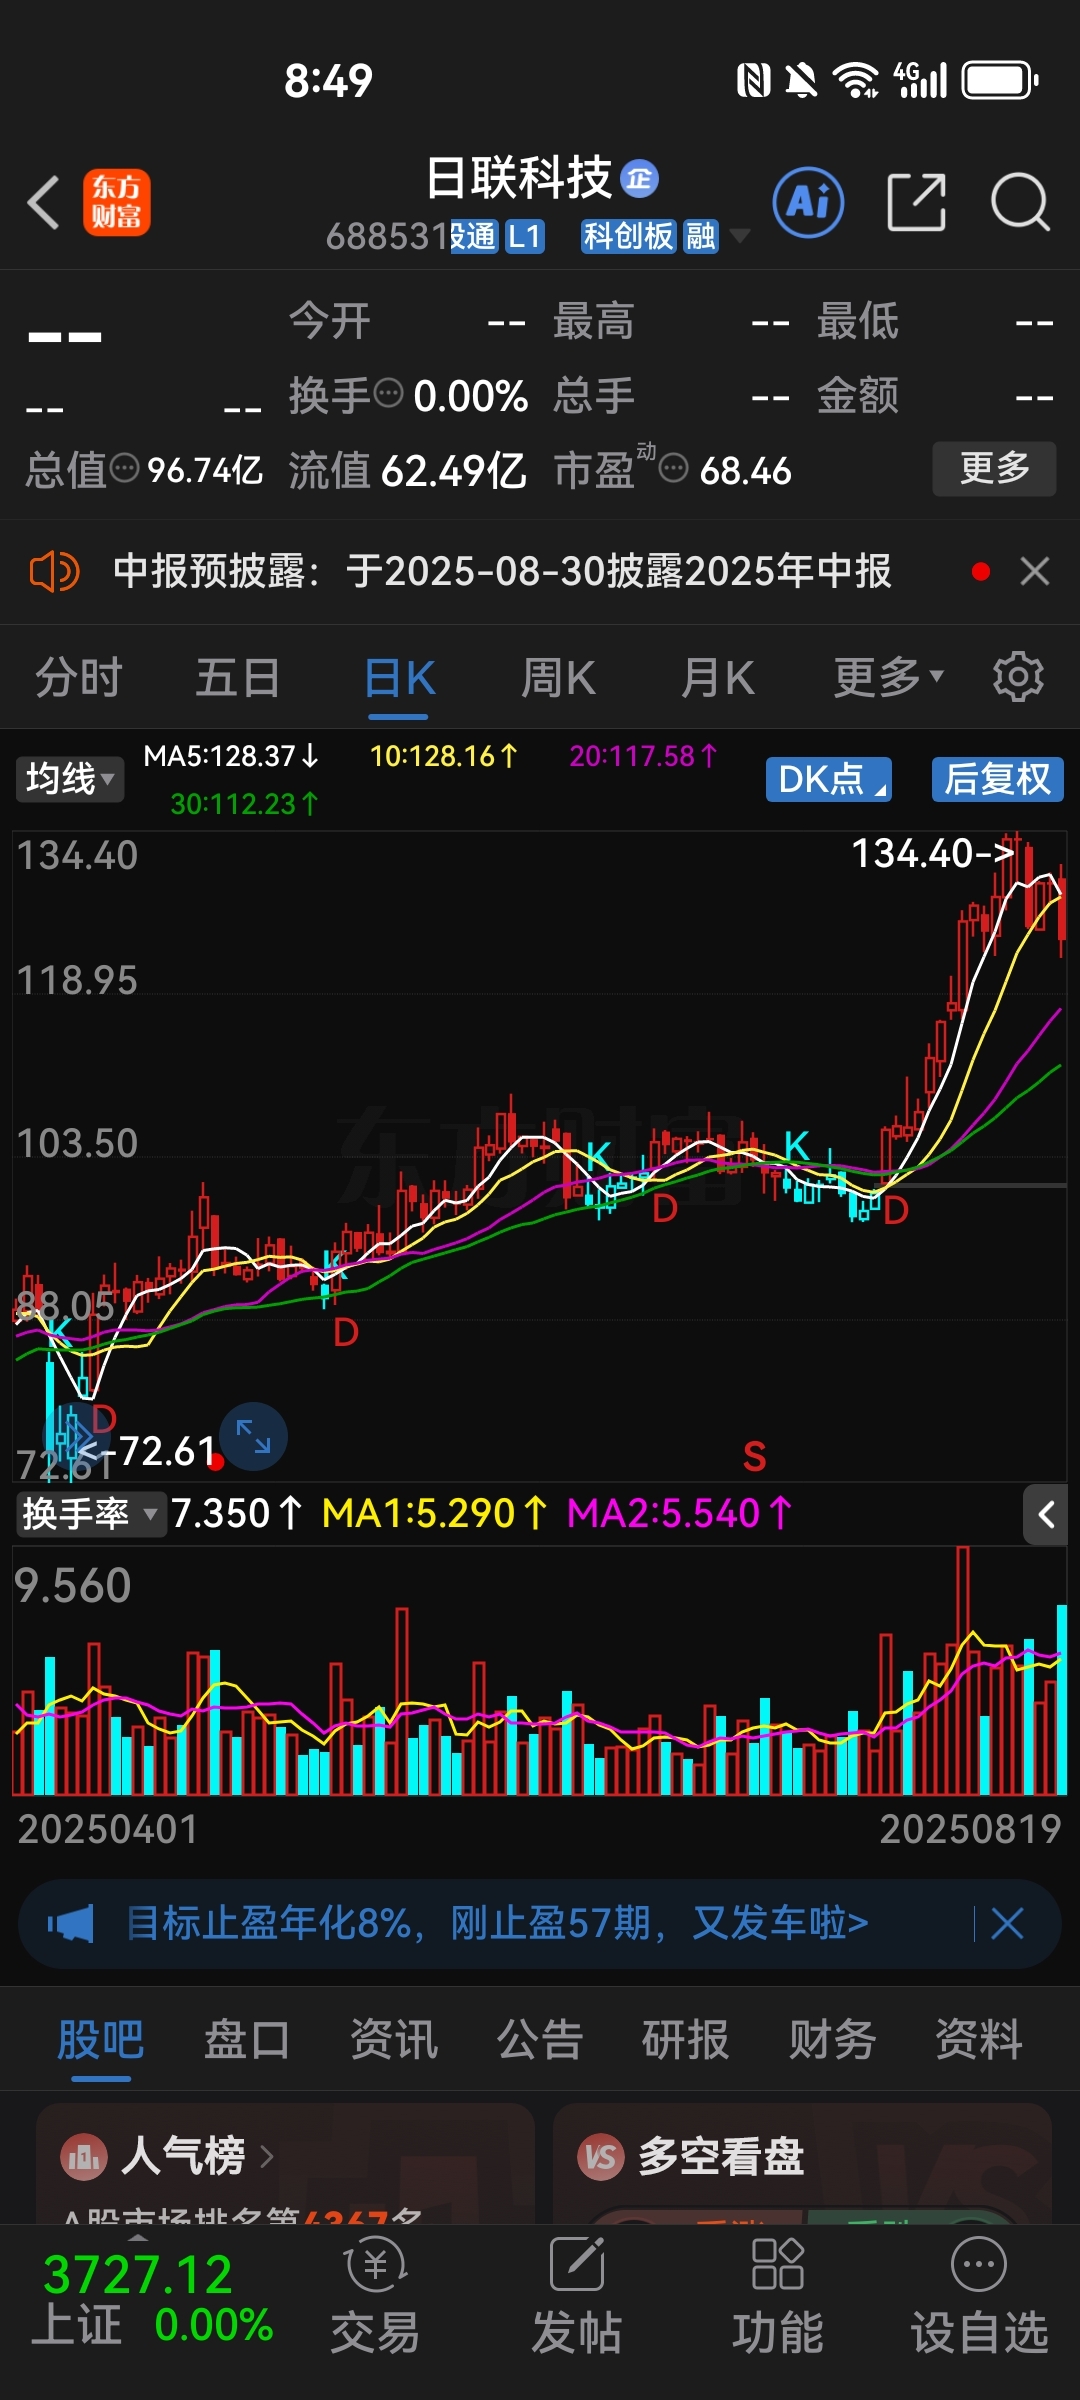Viewport: 1080px width, 2400px height.
Task: Open the 盘口 tab
Action: [247, 2040]
